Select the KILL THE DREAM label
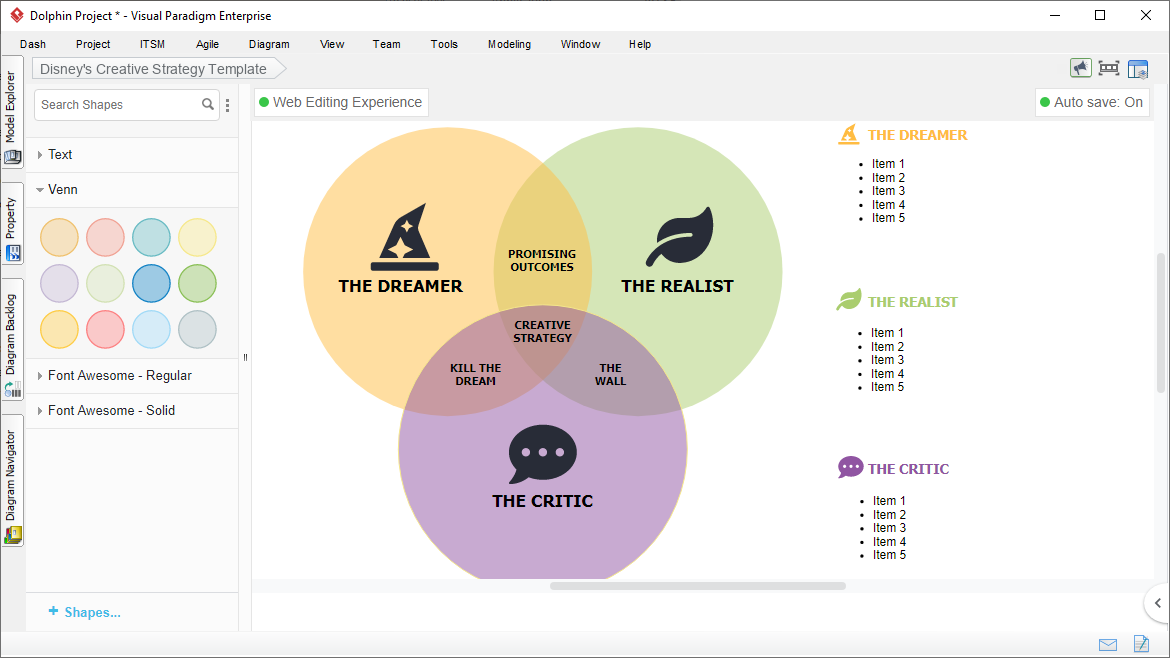1170x658 pixels. pos(475,375)
